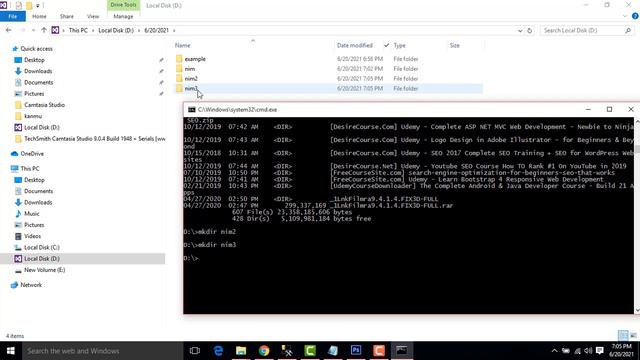Screen dimensions: 640x360
Task: Sort files by Name column
Action: point(182,45)
